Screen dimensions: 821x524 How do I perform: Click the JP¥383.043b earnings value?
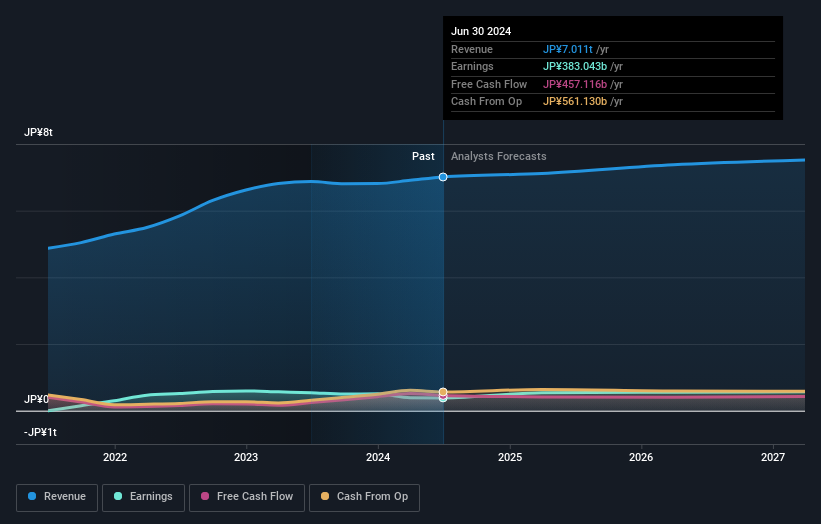[575, 66]
